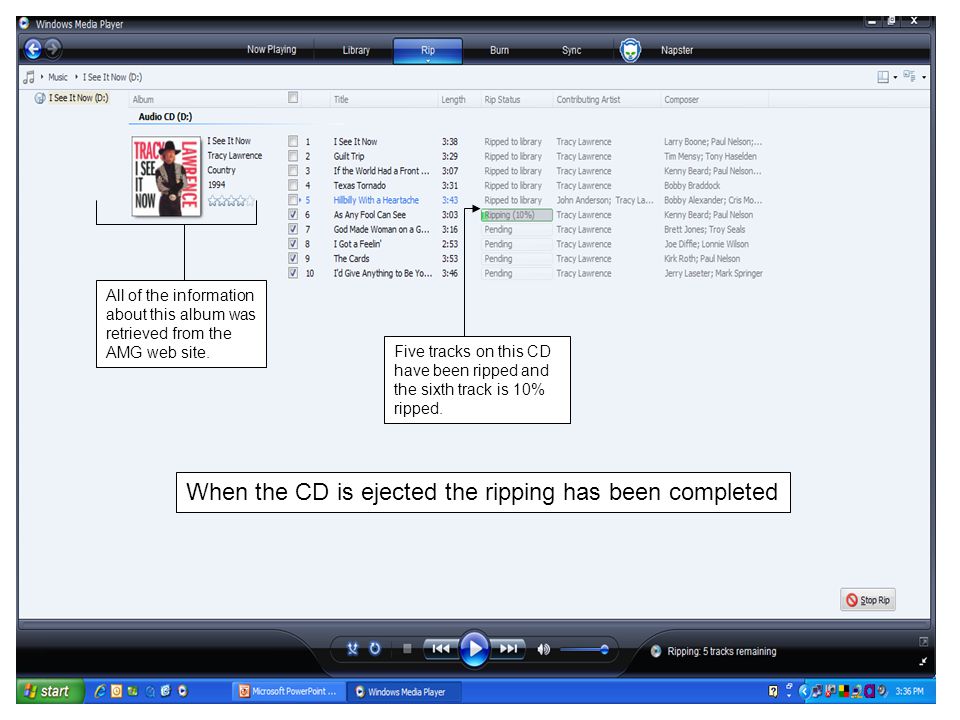Uncheck track 10 I'd Give Anything

293,274
